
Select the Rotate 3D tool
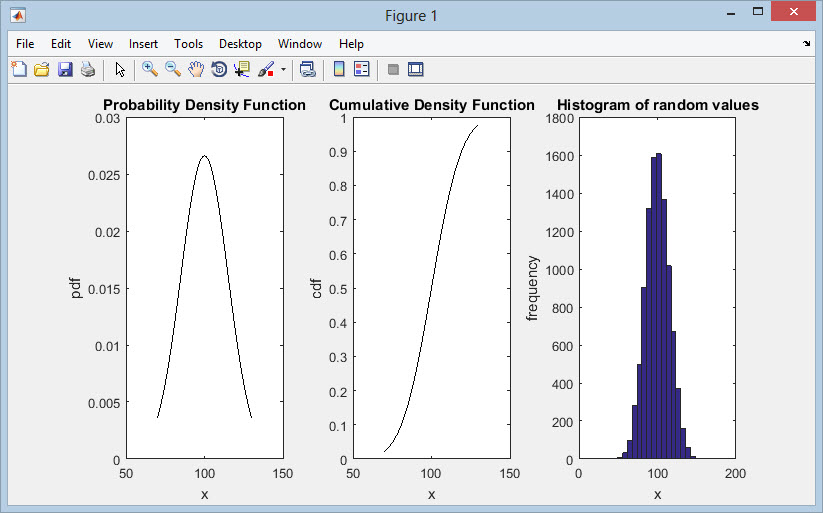[x=219, y=69]
